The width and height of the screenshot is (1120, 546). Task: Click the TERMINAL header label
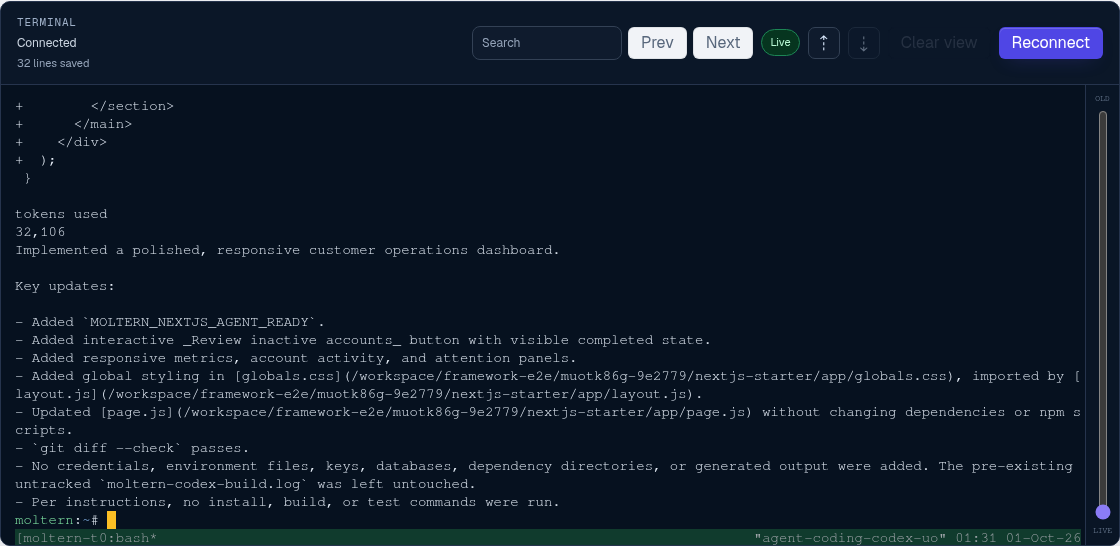coord(46,23)
